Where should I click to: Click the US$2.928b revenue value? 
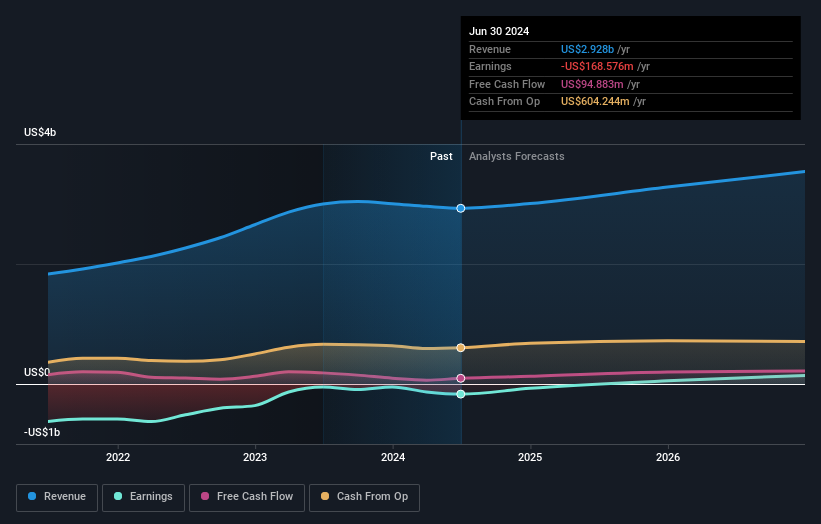[x=587, y=49]
